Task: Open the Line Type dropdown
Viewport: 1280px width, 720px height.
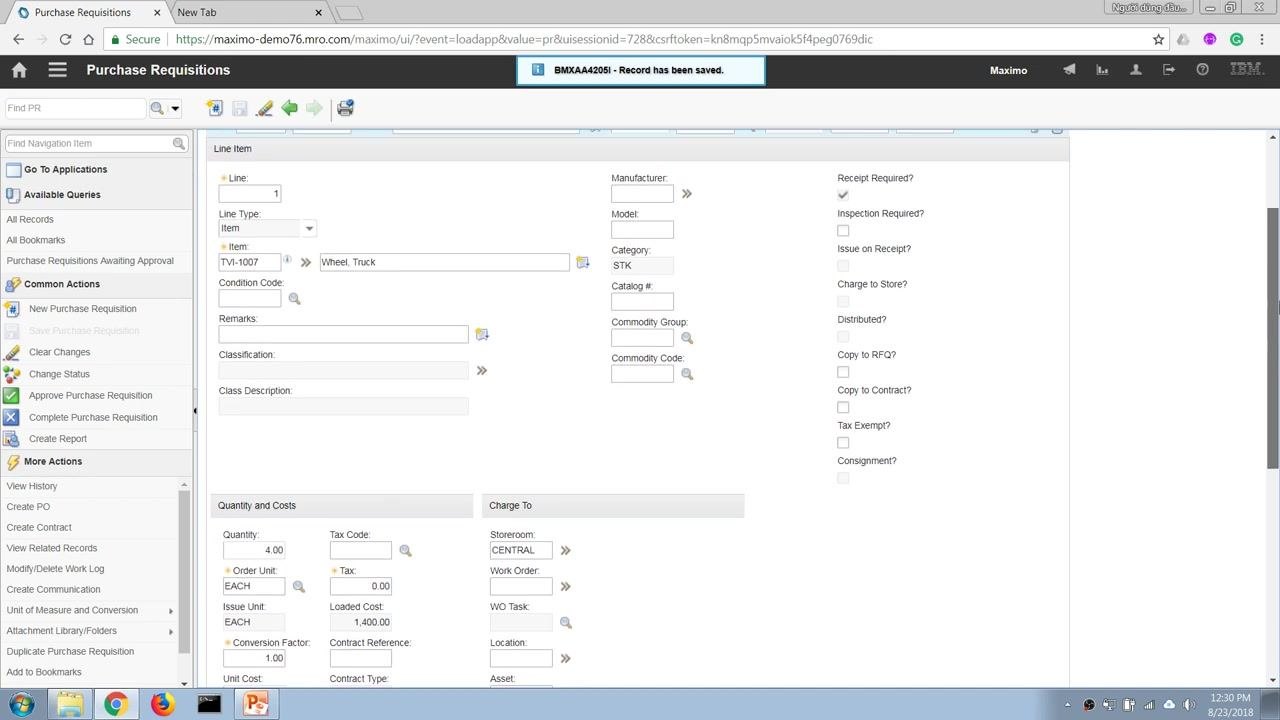Action: (309, 228)
